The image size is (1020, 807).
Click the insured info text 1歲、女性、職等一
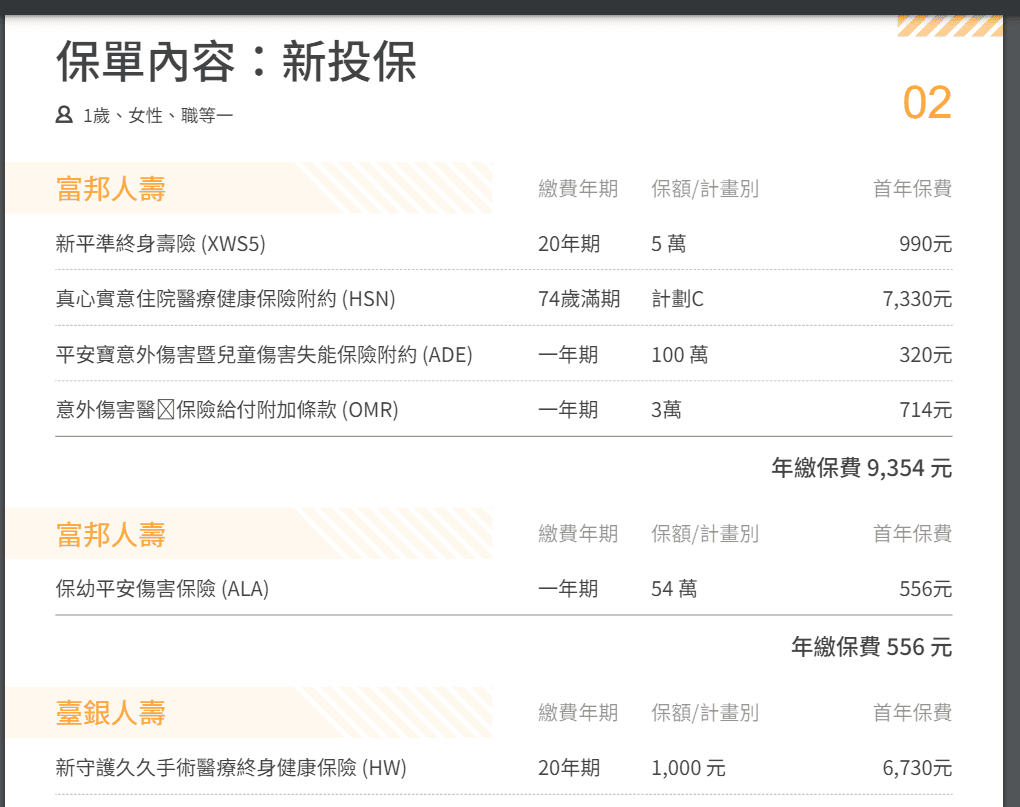click(157, 116)
